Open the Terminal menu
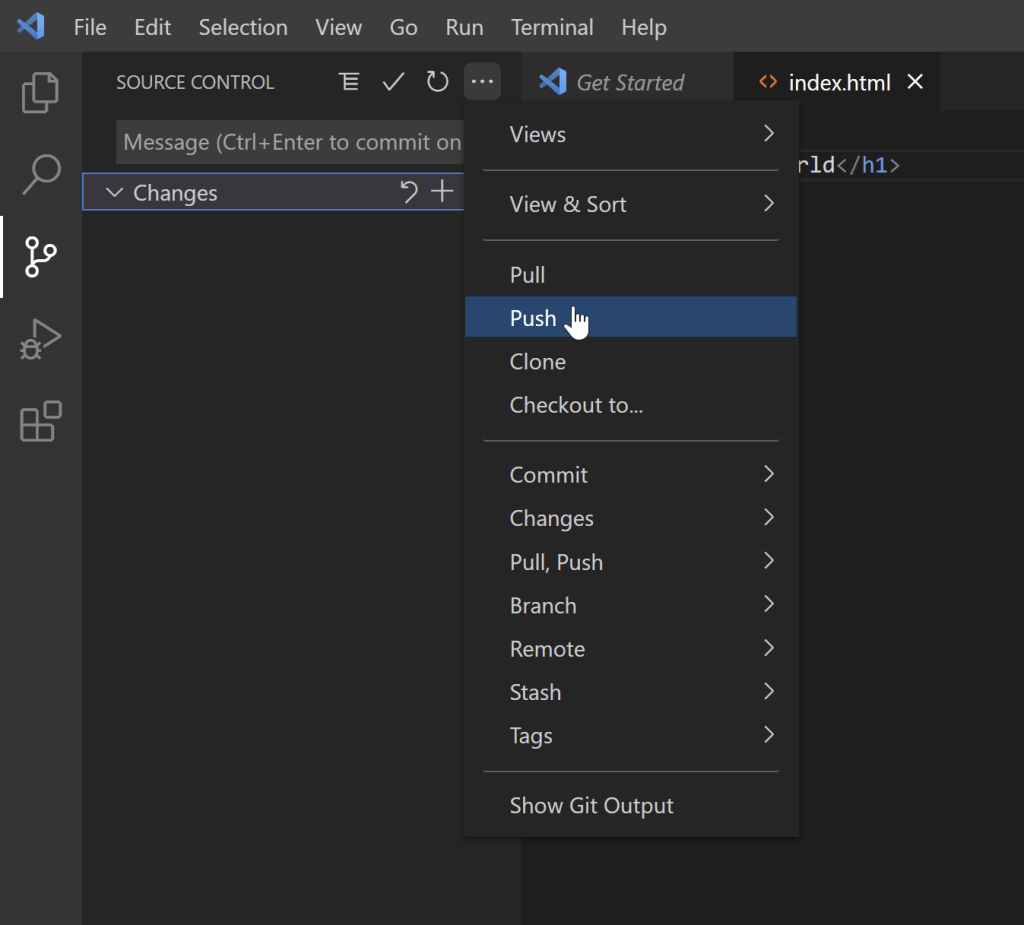Viewport: 1024px width, 925px height. (x=552, y=27)
